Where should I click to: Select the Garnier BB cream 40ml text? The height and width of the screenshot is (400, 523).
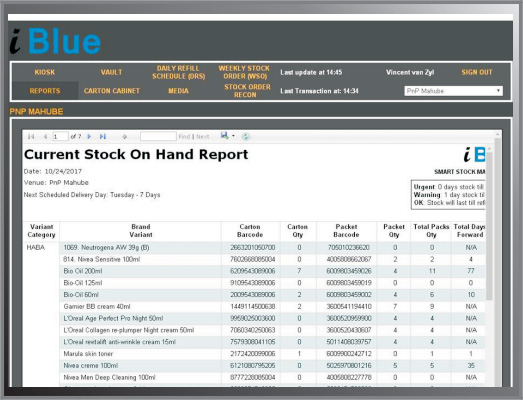(x=97, y=307)
